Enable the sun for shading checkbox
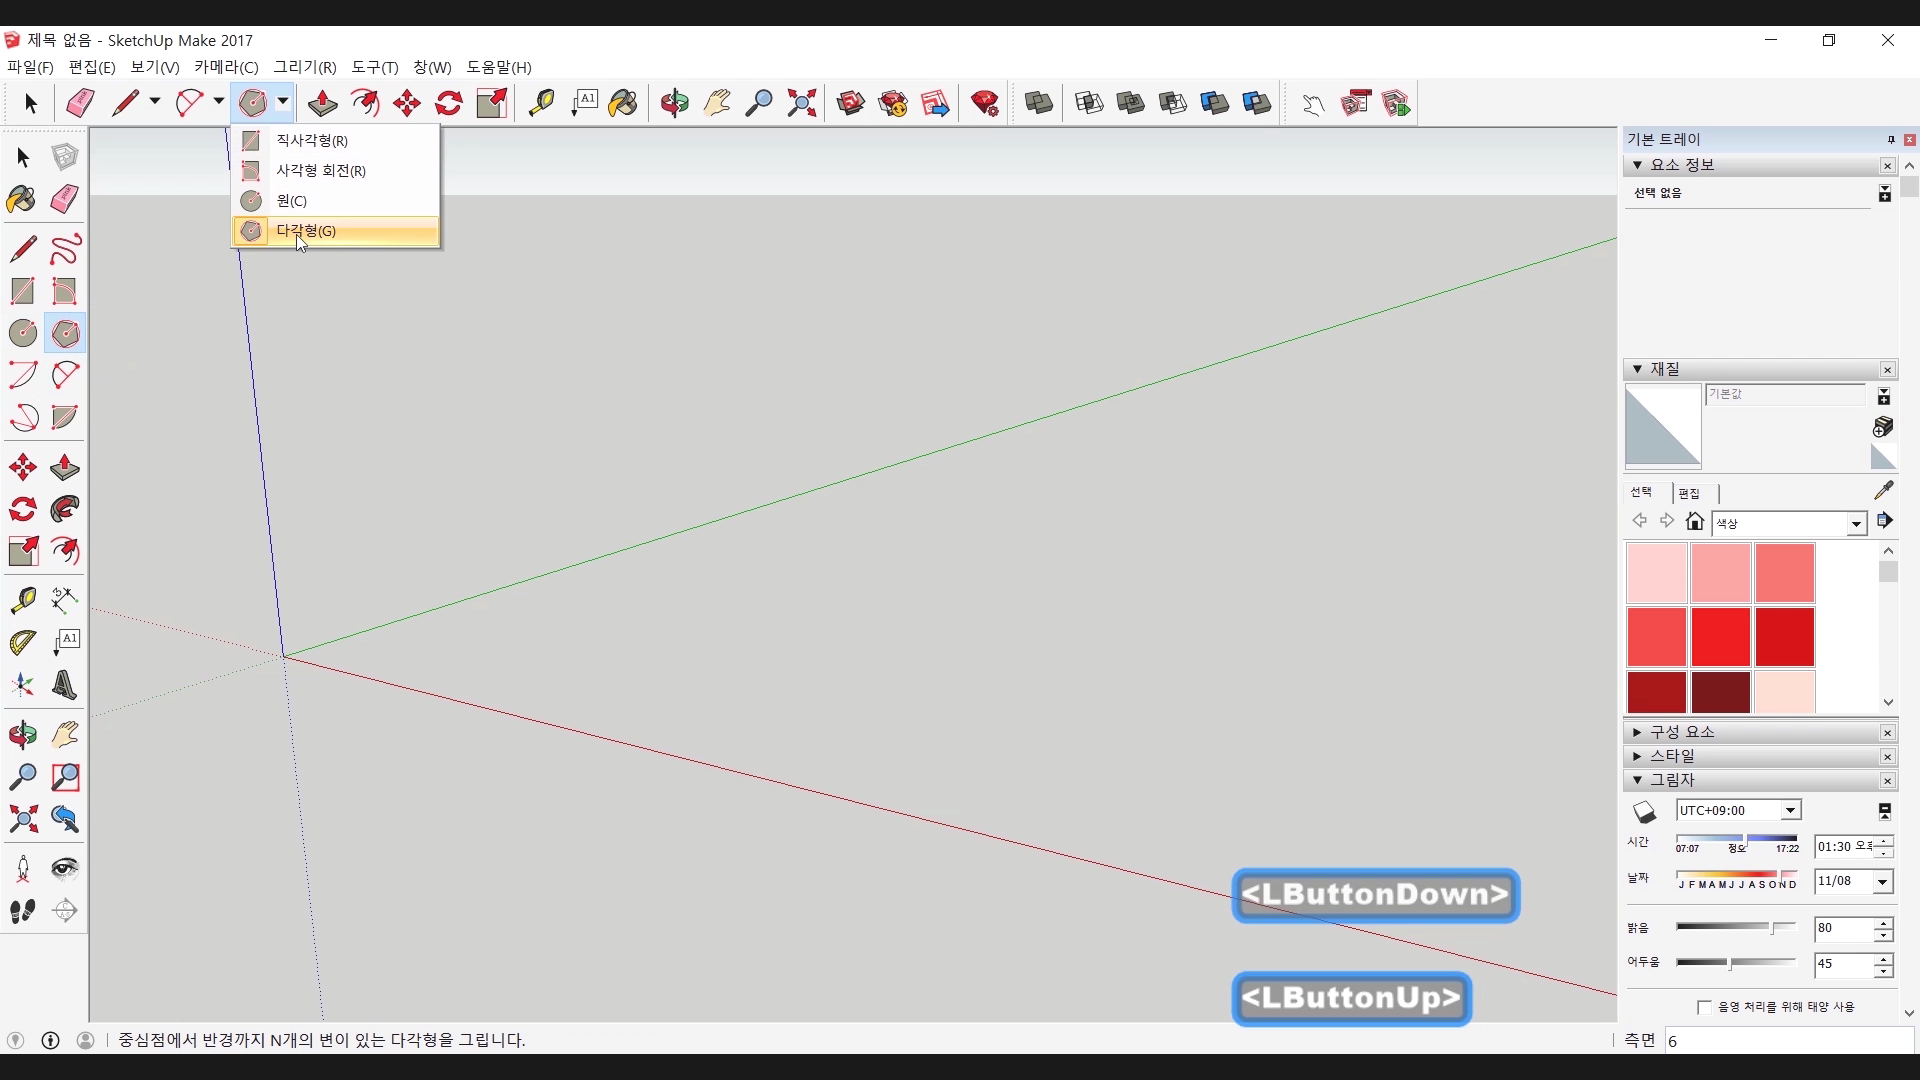Screen dimensions: 1920x1080 pyautogui.click(x=1704, y=1007)
